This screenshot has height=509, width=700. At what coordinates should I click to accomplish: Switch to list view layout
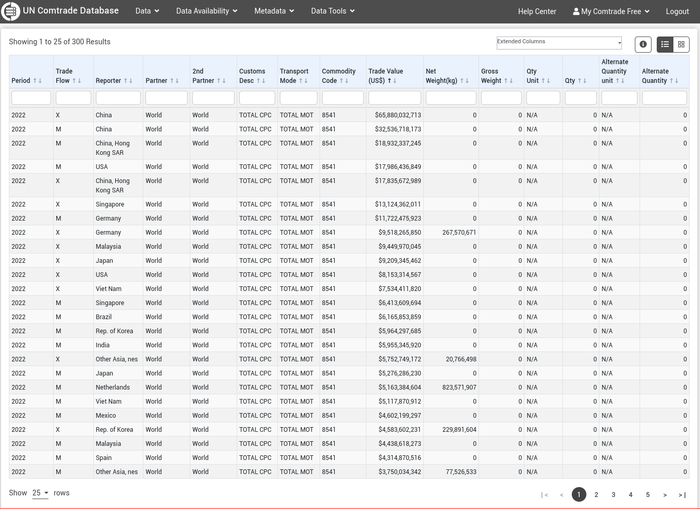(665, 44)
